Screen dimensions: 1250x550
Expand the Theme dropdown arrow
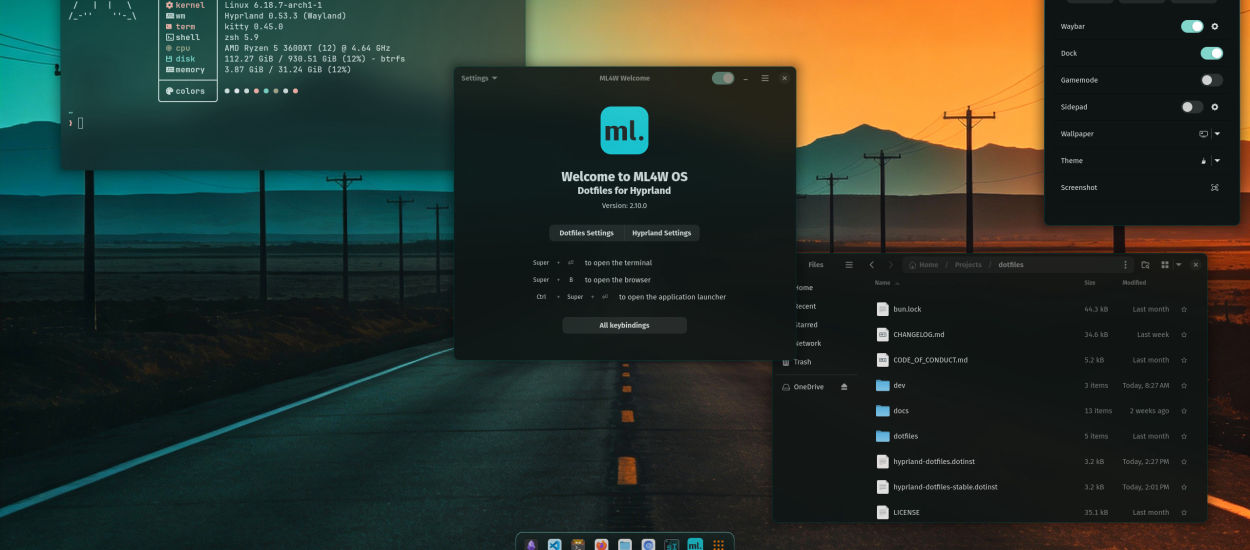tap(1217, 161)
